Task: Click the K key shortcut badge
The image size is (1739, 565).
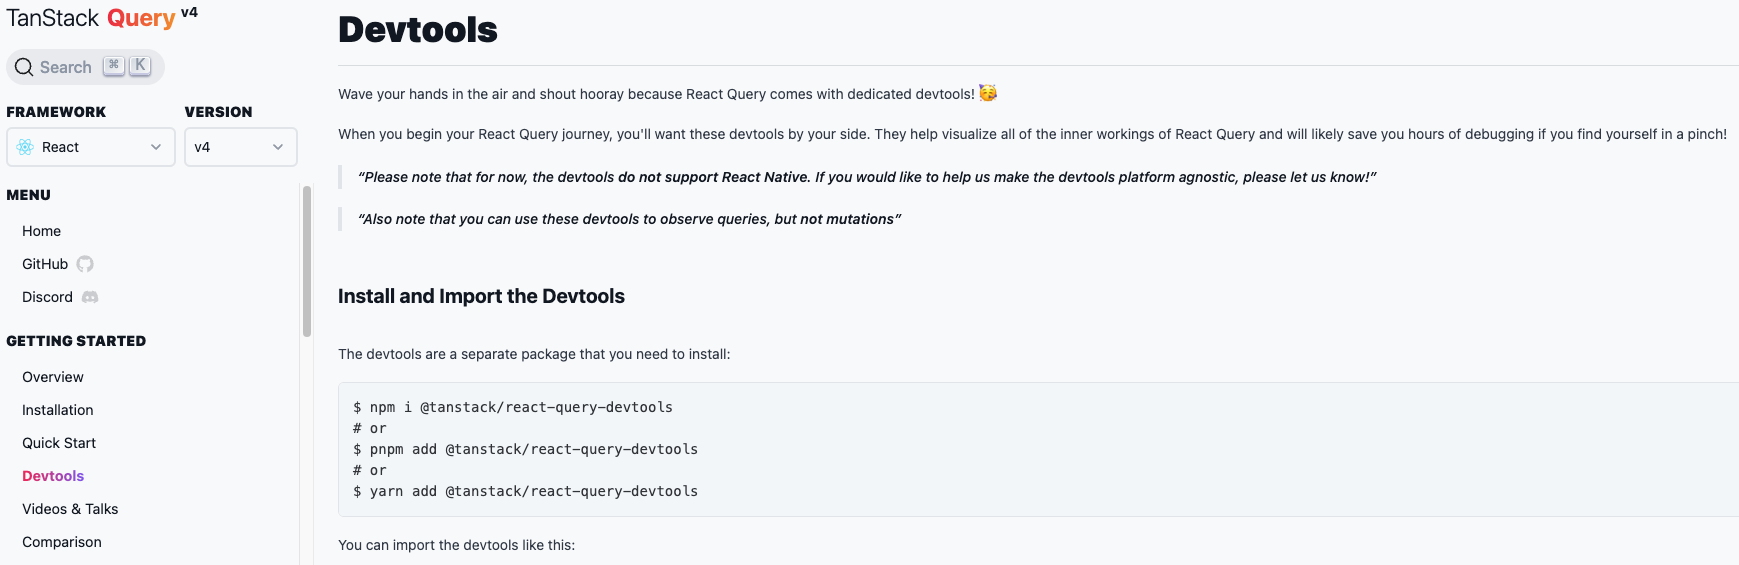Action: 140,65
